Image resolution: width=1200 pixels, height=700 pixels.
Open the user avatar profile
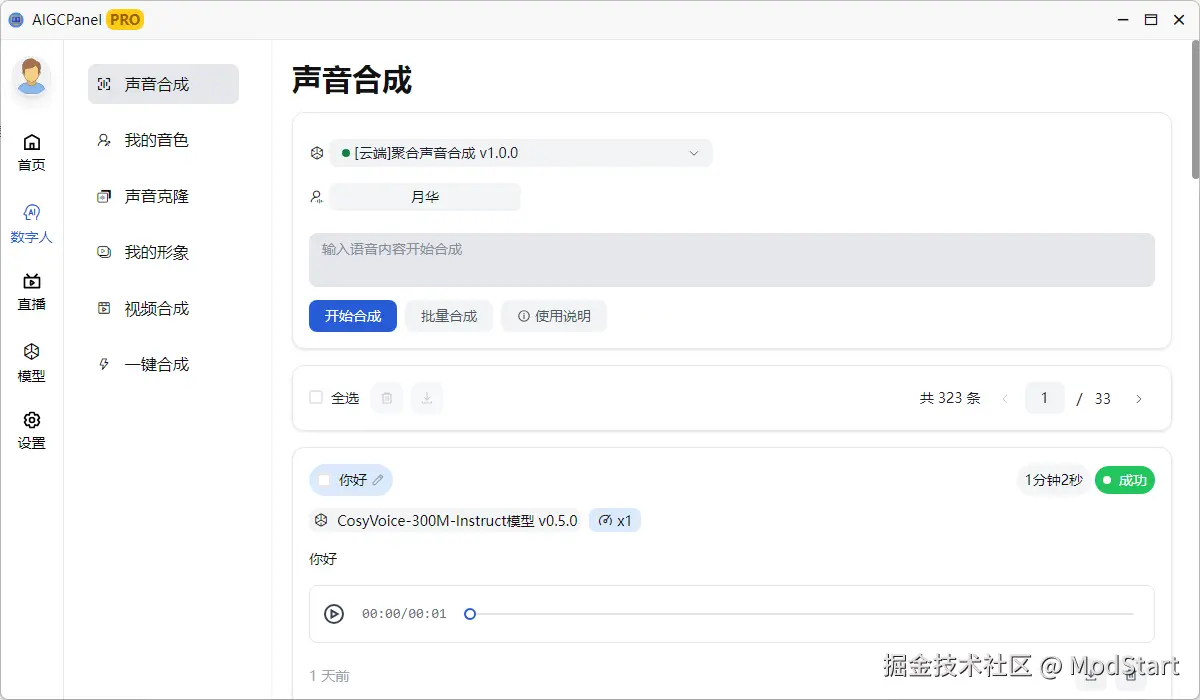point(32,77)
